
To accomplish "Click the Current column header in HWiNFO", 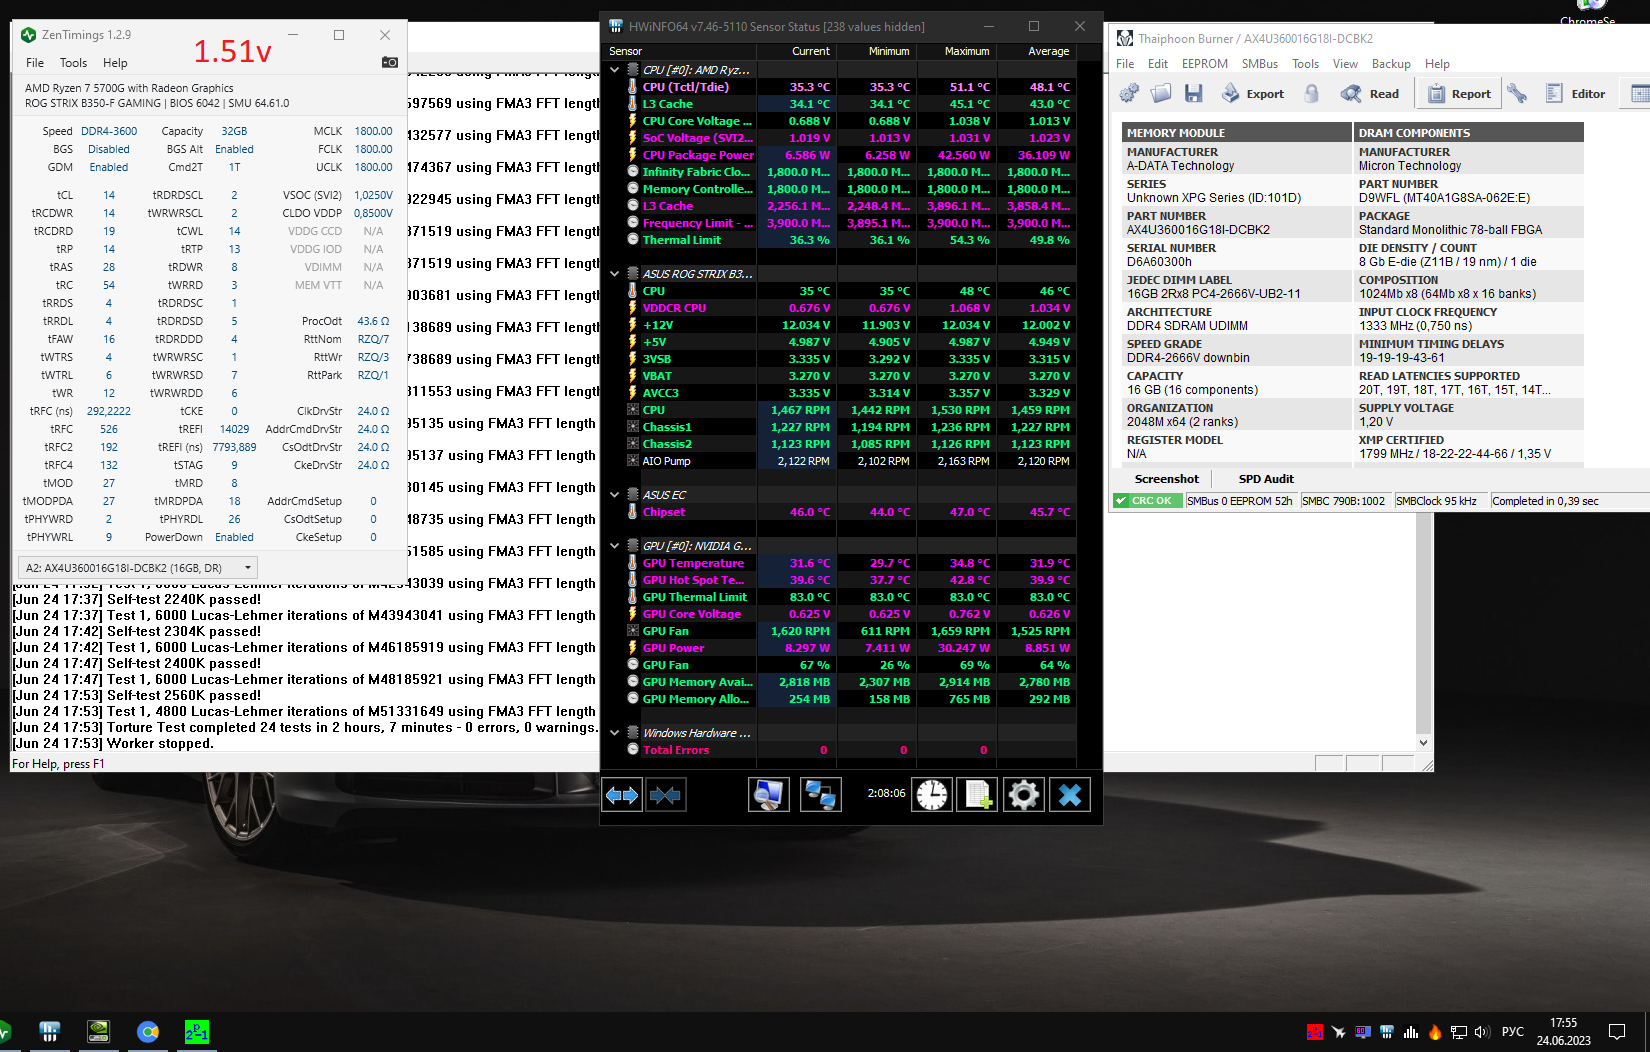I will tap(797, 51).
